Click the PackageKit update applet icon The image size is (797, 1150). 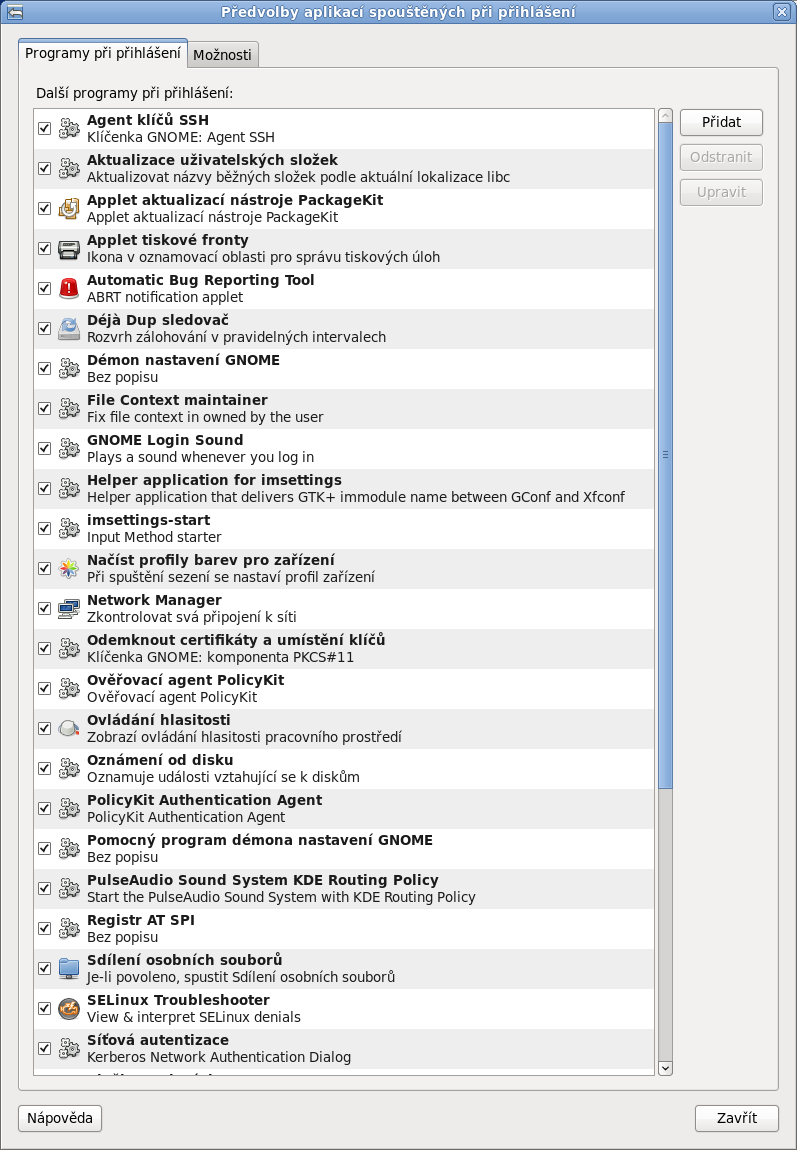[69, 208]
